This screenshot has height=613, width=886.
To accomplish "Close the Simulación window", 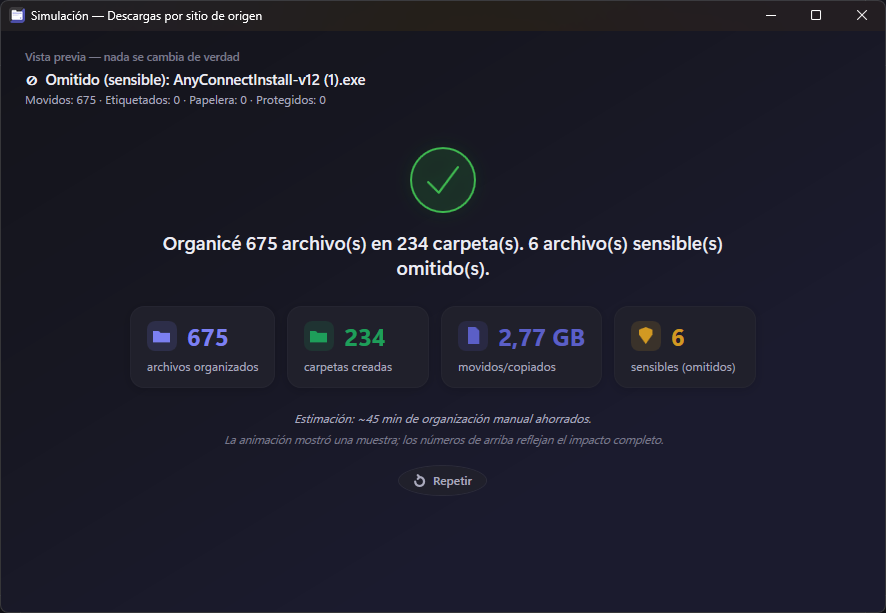I will pos(862,15).
